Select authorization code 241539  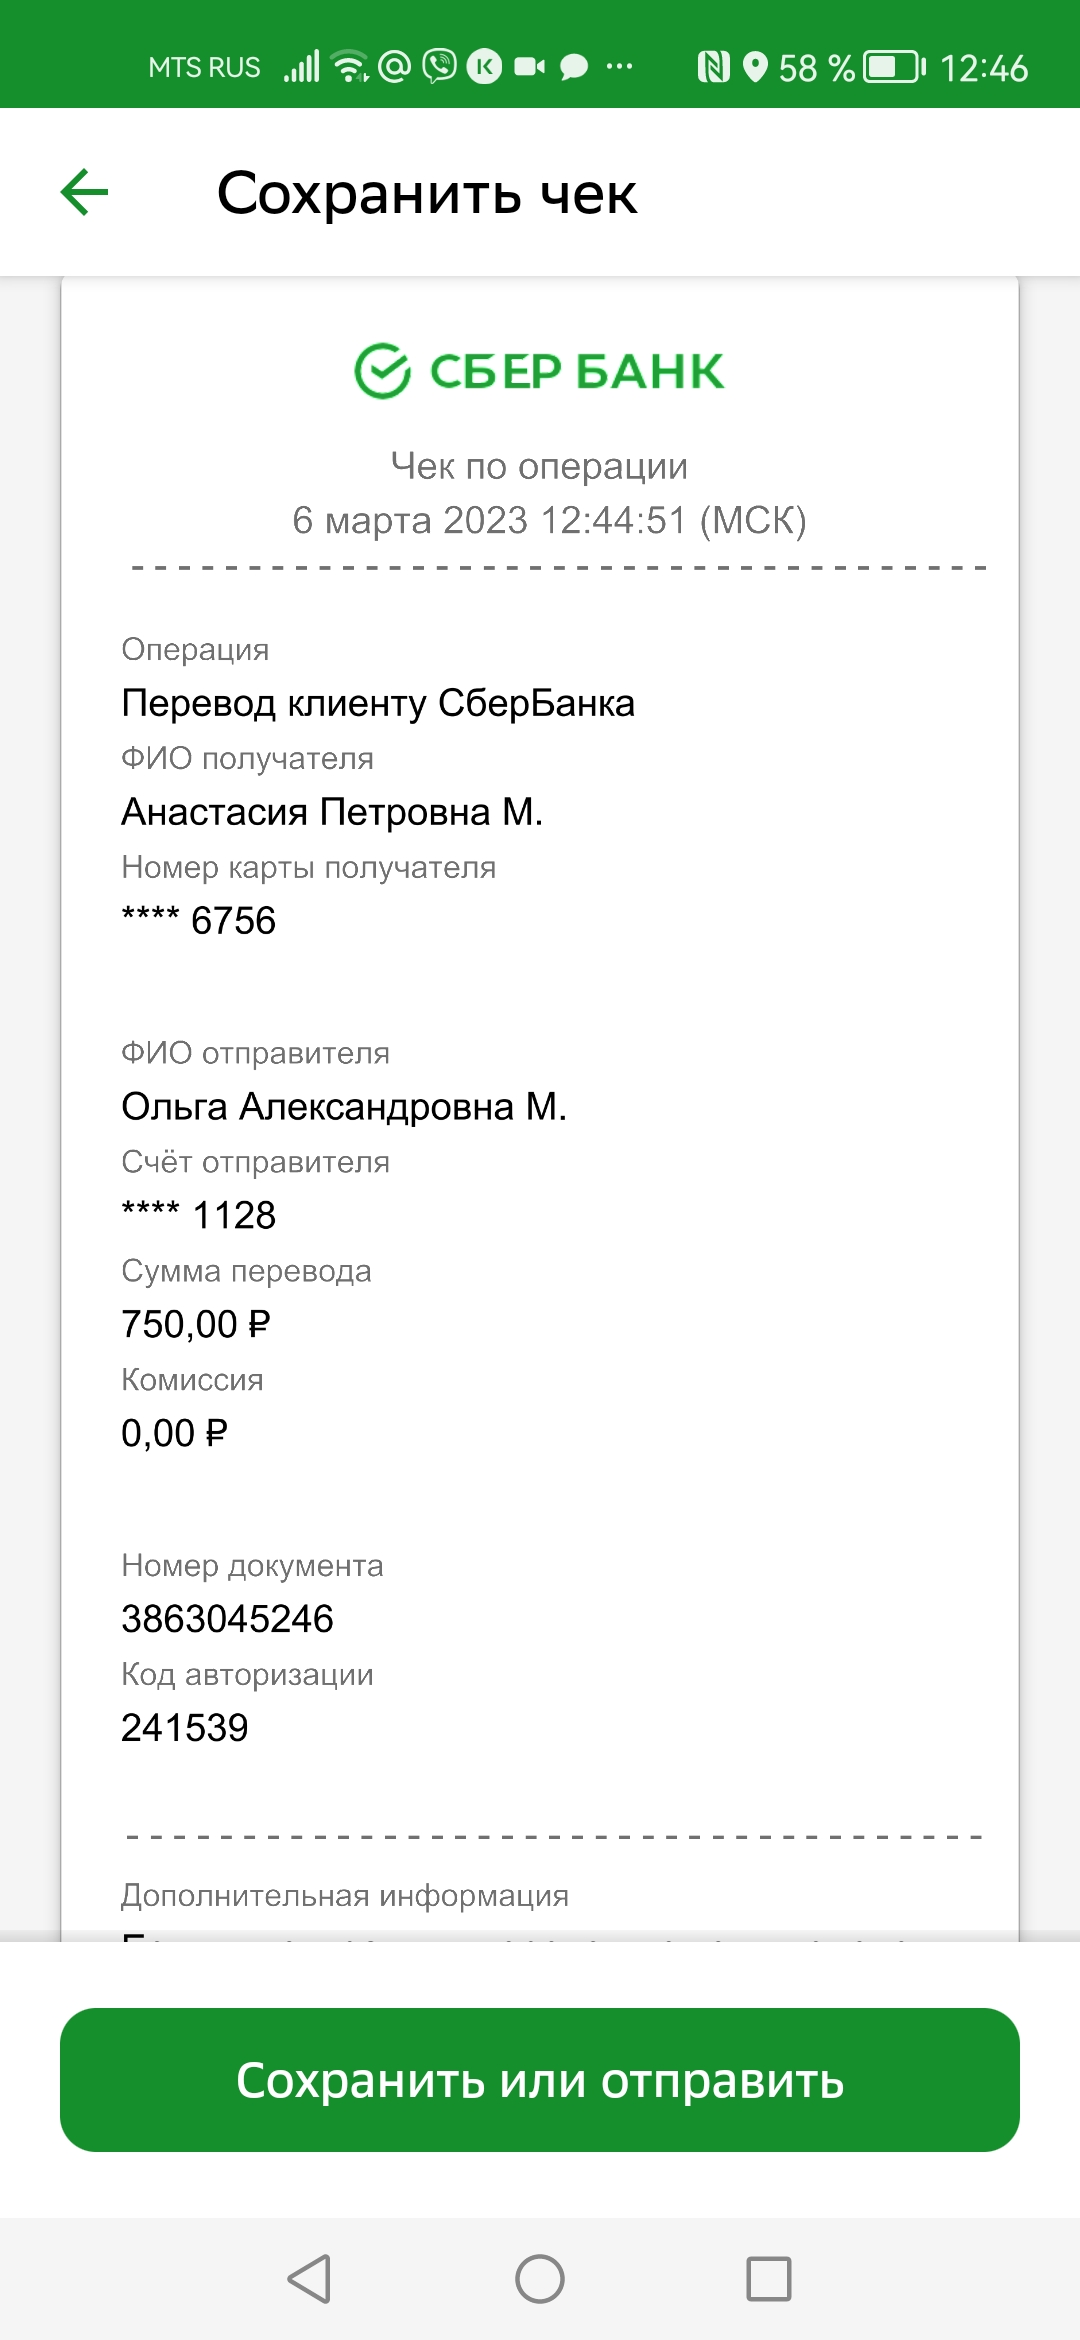point(185,1728)
